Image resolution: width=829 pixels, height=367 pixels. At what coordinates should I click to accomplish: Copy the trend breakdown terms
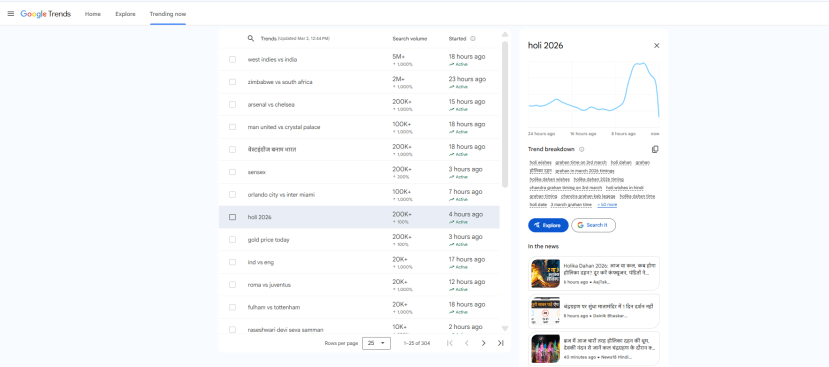point(655,150)
